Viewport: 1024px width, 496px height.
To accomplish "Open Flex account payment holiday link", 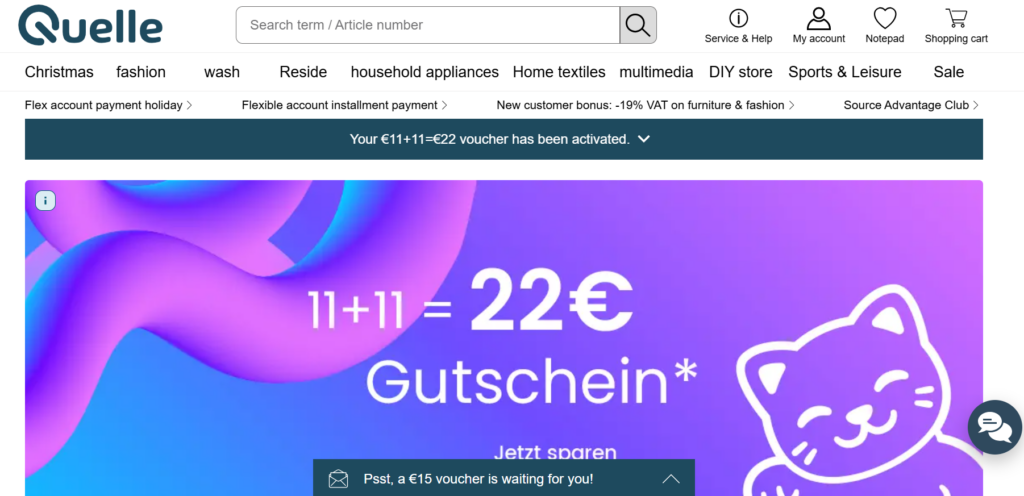I will [108, 105].
